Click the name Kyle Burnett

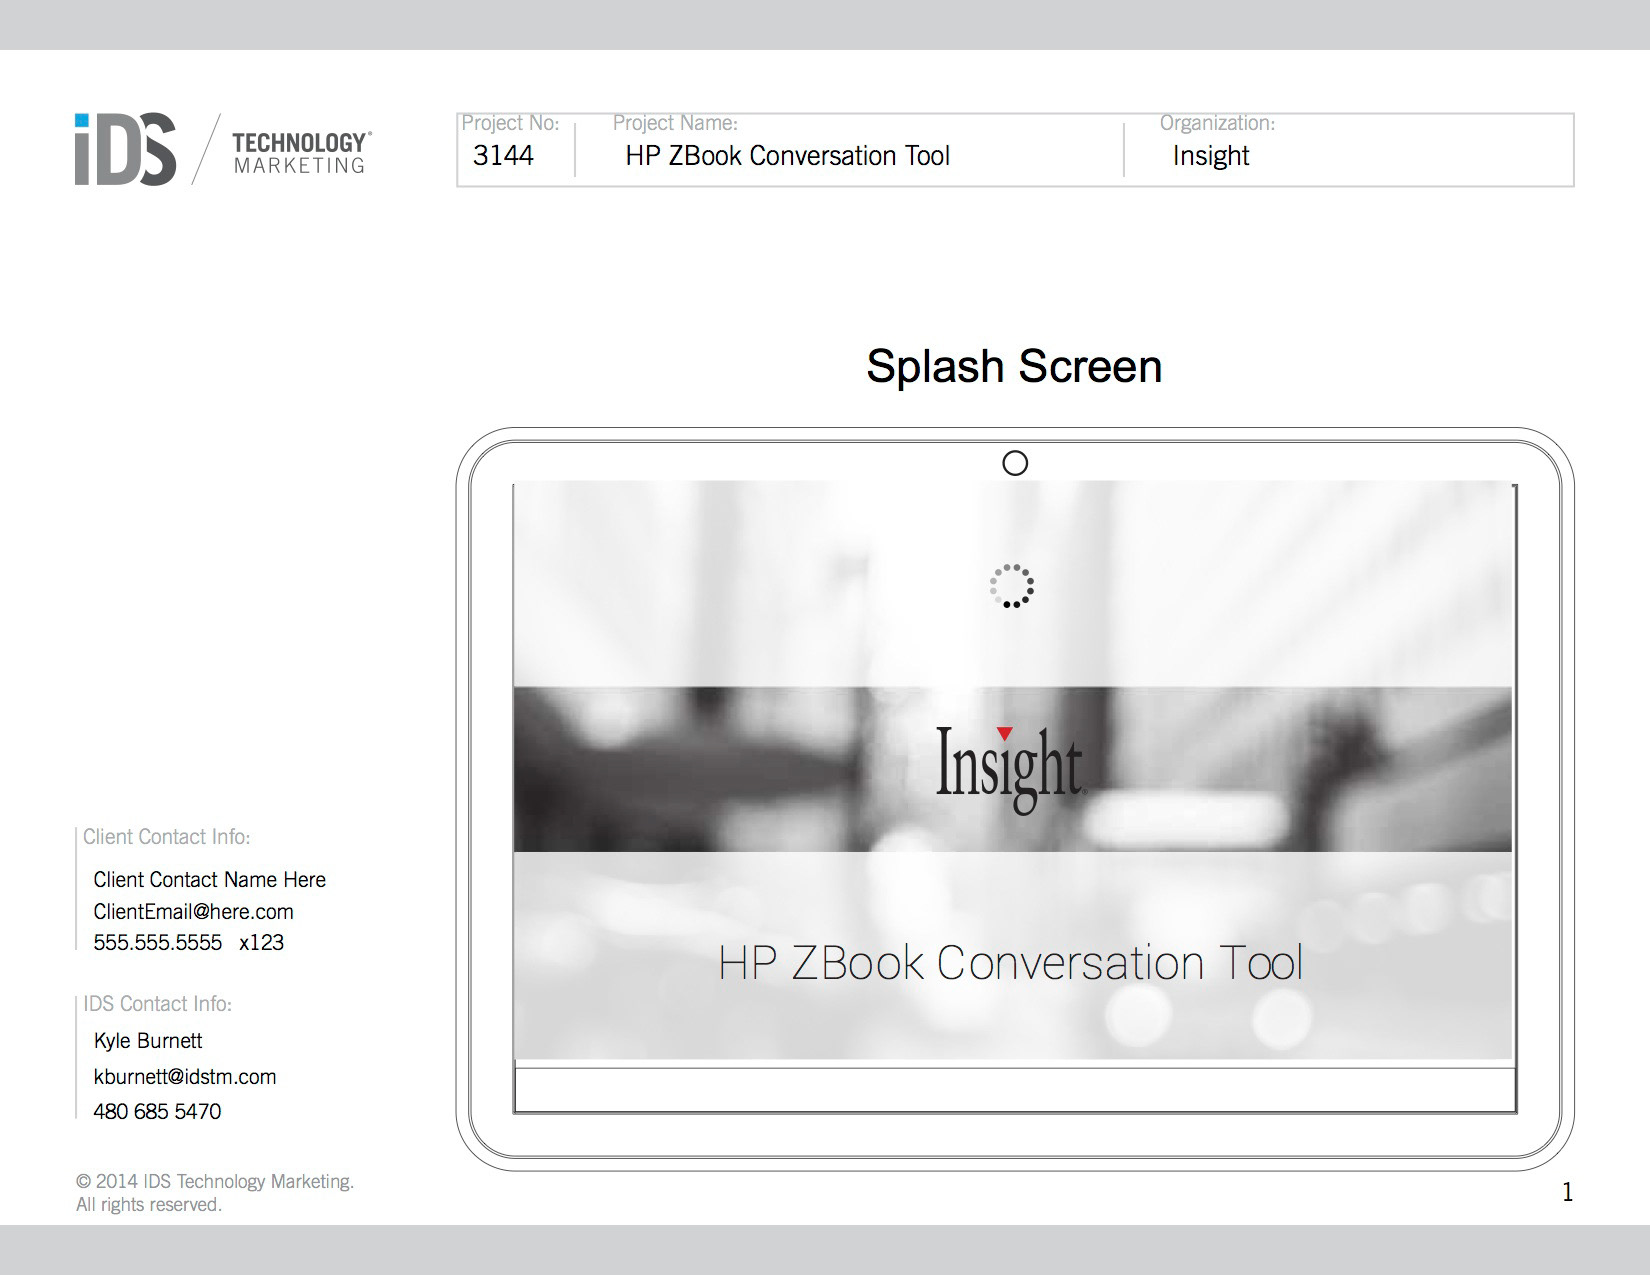pyautogui.click(x=148, y=1041)
